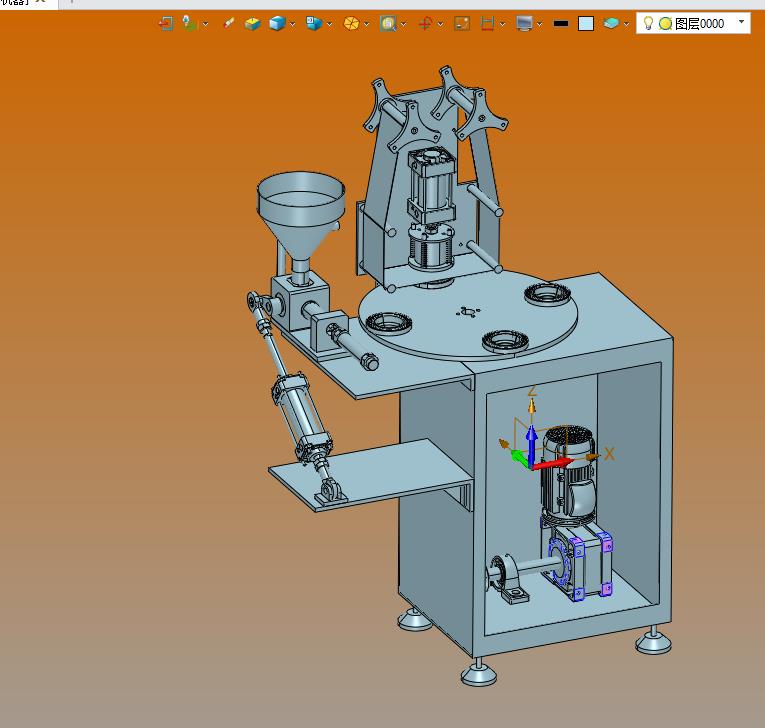This screenshot has height=728, width=765.
Task: Click the gray monitor display icon
Action: click(x=524, y=23)
